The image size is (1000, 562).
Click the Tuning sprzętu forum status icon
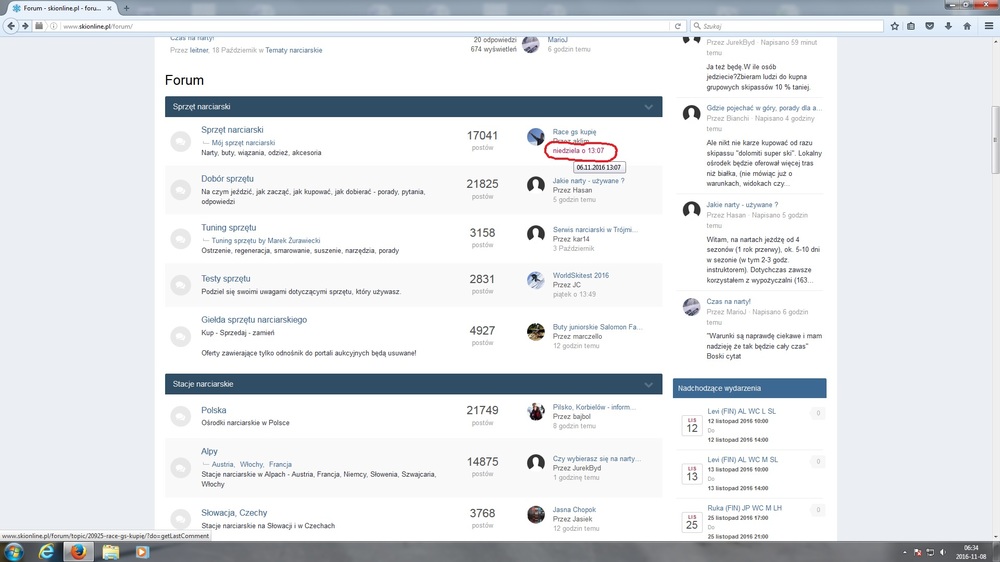pos(180,239)
